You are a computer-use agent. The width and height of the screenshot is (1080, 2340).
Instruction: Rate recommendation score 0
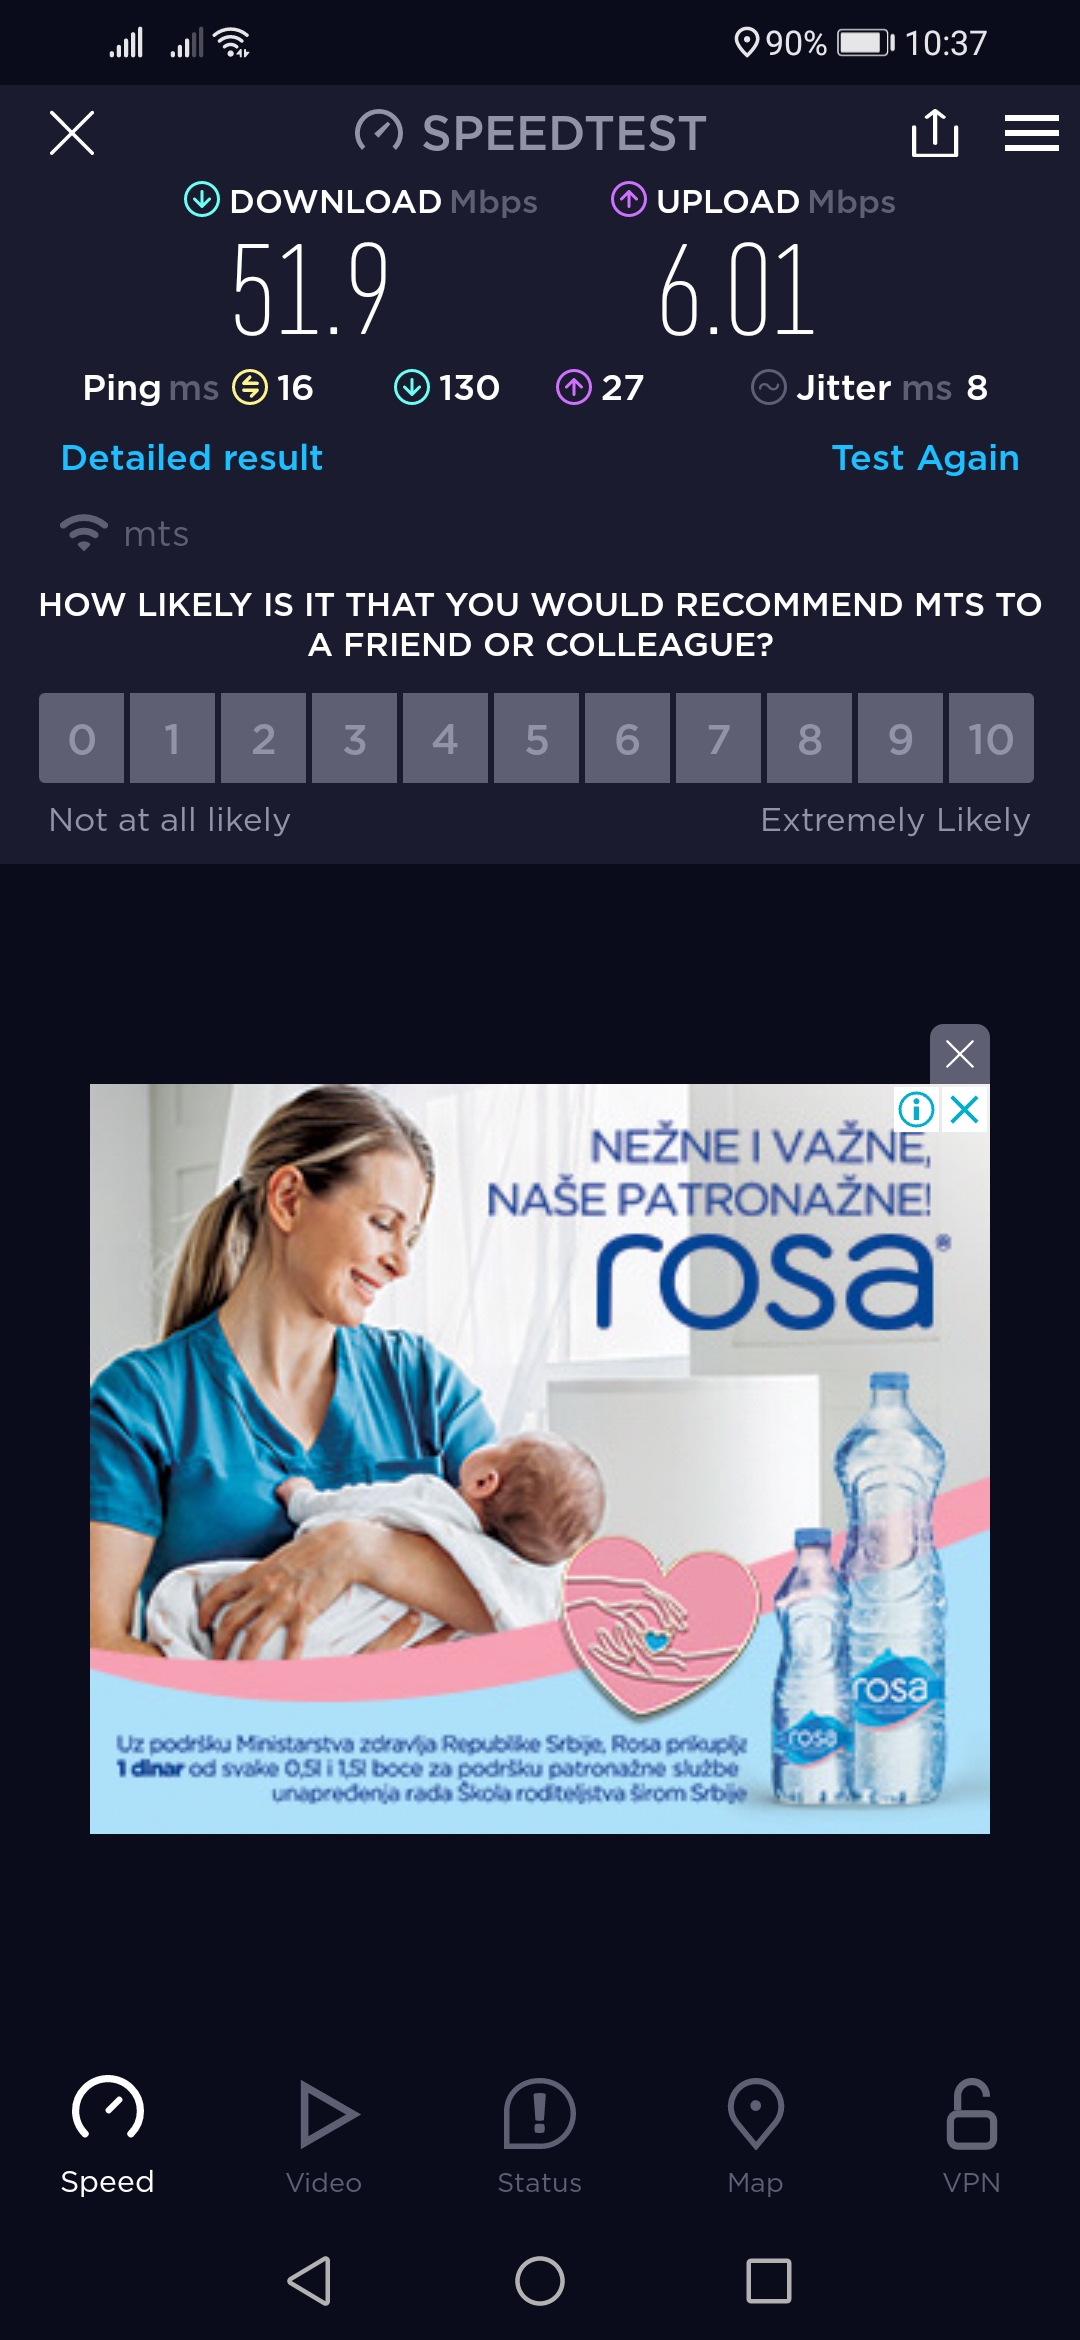82,738
